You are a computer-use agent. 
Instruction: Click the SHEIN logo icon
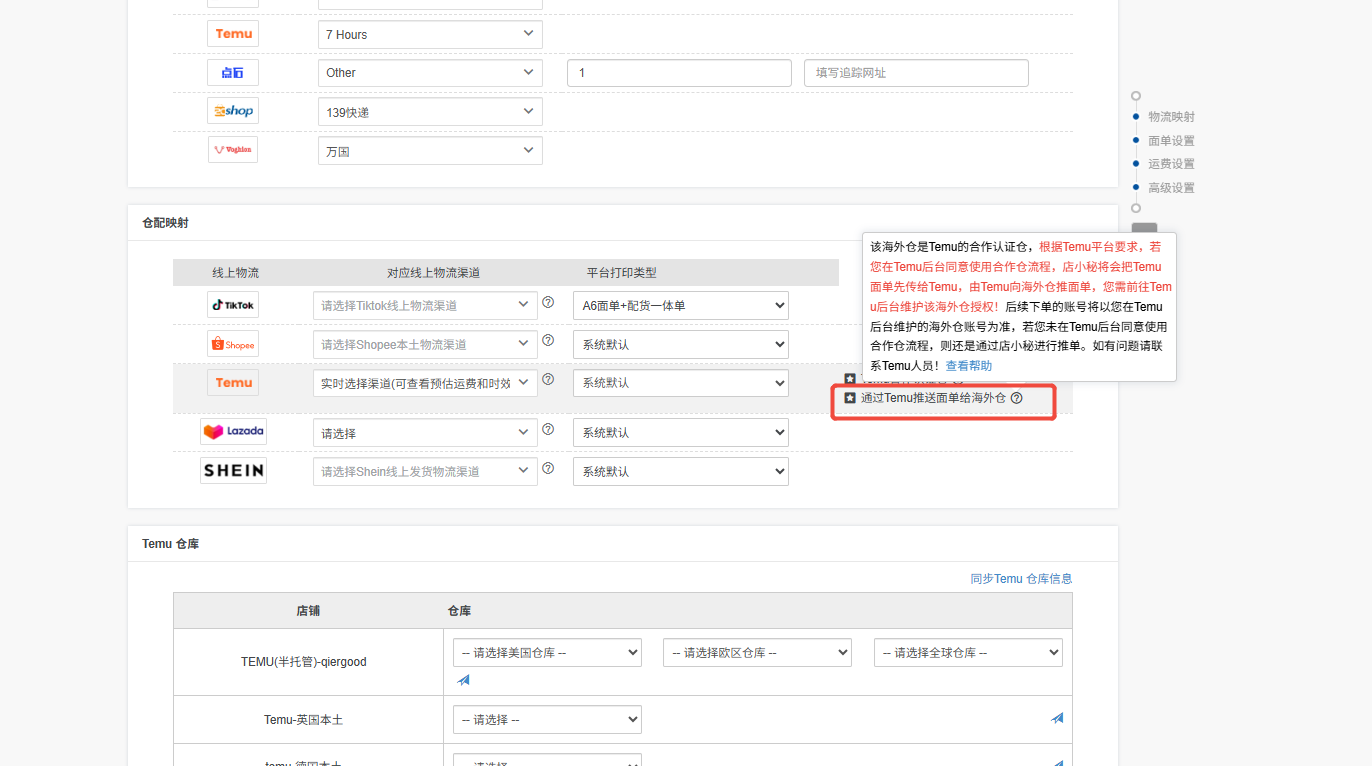click(x=233, y=470)
